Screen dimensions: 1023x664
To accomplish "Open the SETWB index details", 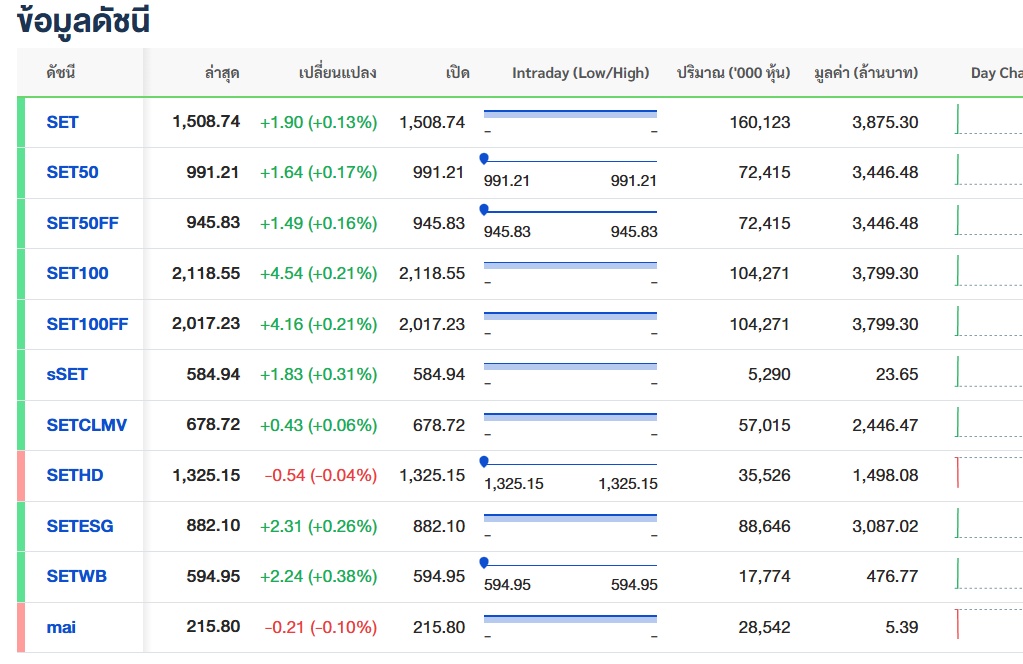I will coord(76,576).
